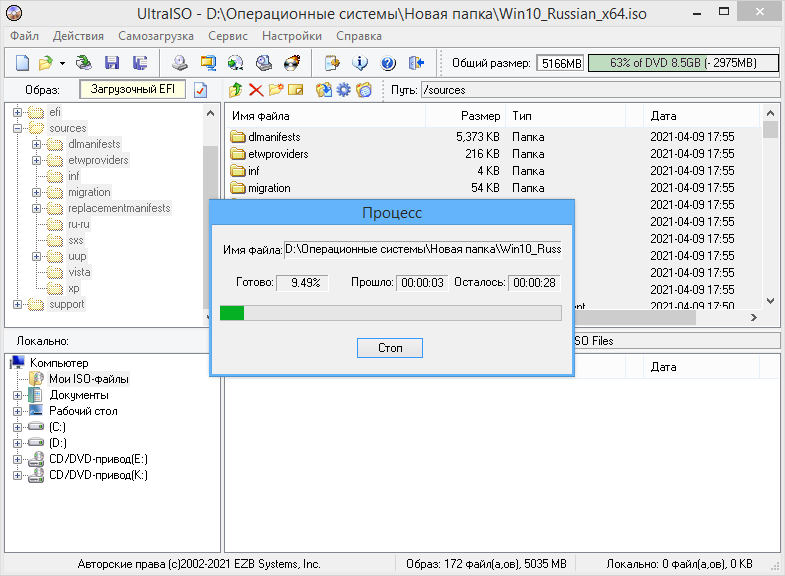Open the Действия menu
785x576 pixels.
pyautogui.click(x=79, y=36)
